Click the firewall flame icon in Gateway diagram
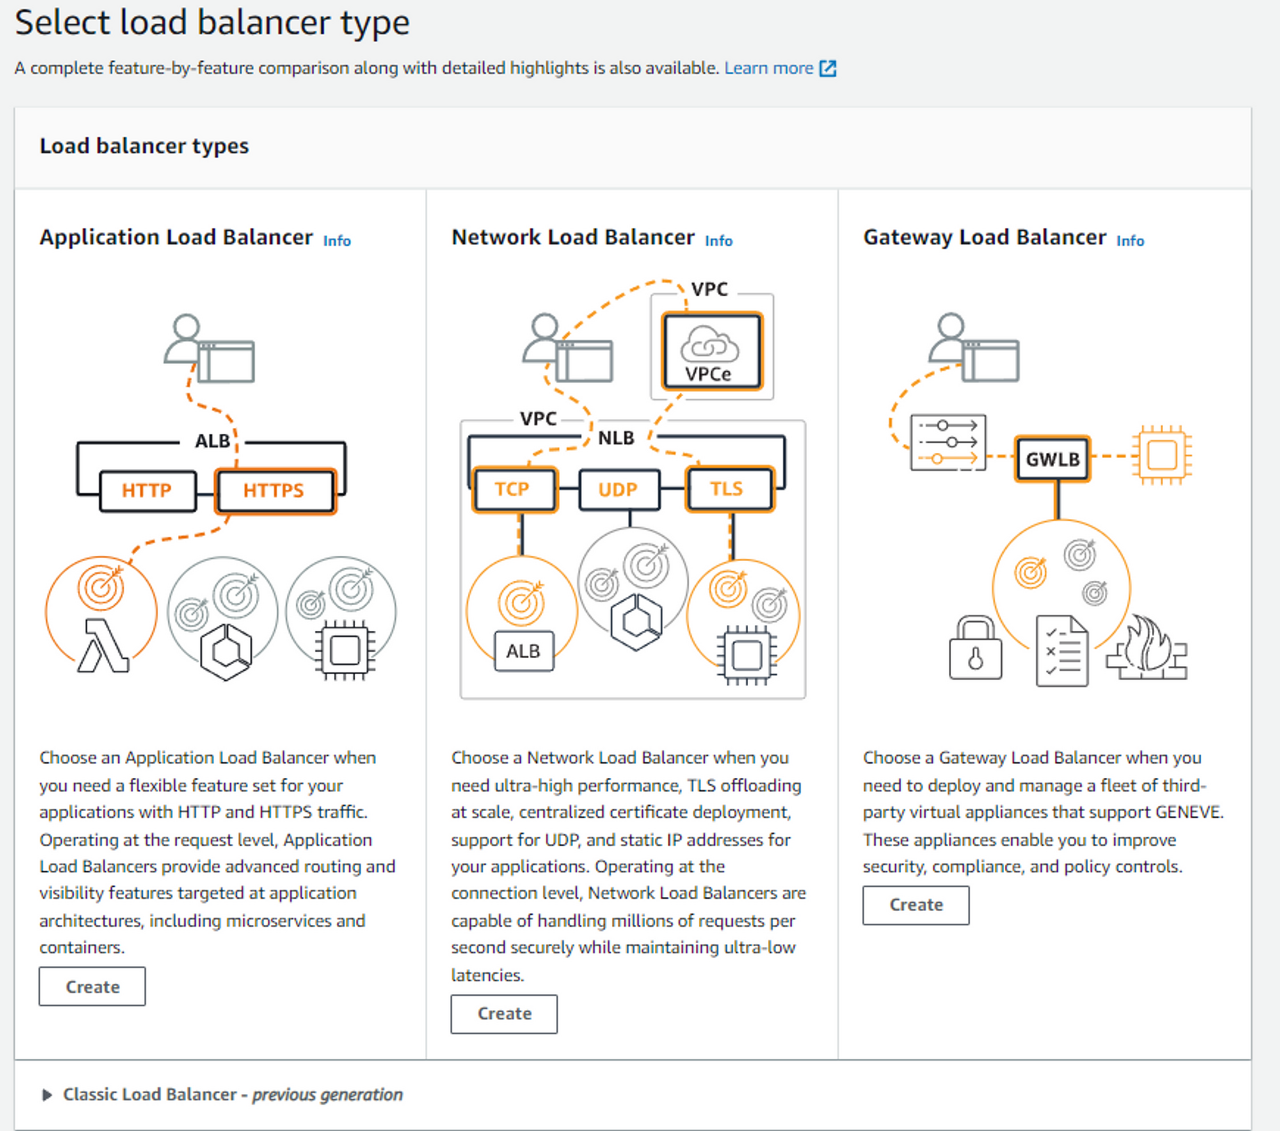The height and width of the screenshot is (1131, 1280). click(x=1147, y=647)
